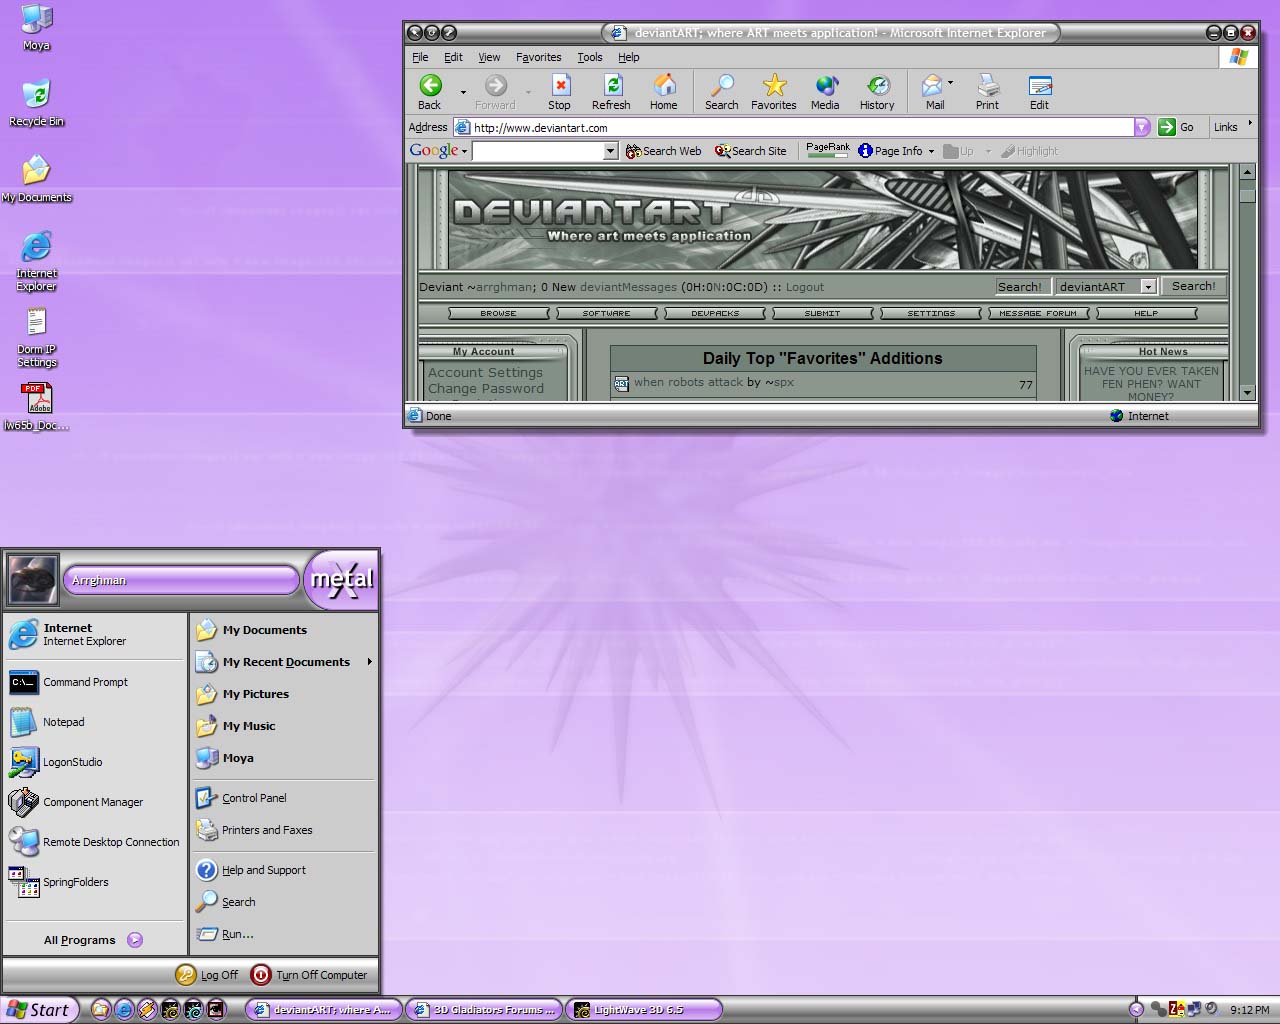Switch to LightWave 3D 6.5 taskbar button
The image size is (1280, 1024).
(644, 1010)
